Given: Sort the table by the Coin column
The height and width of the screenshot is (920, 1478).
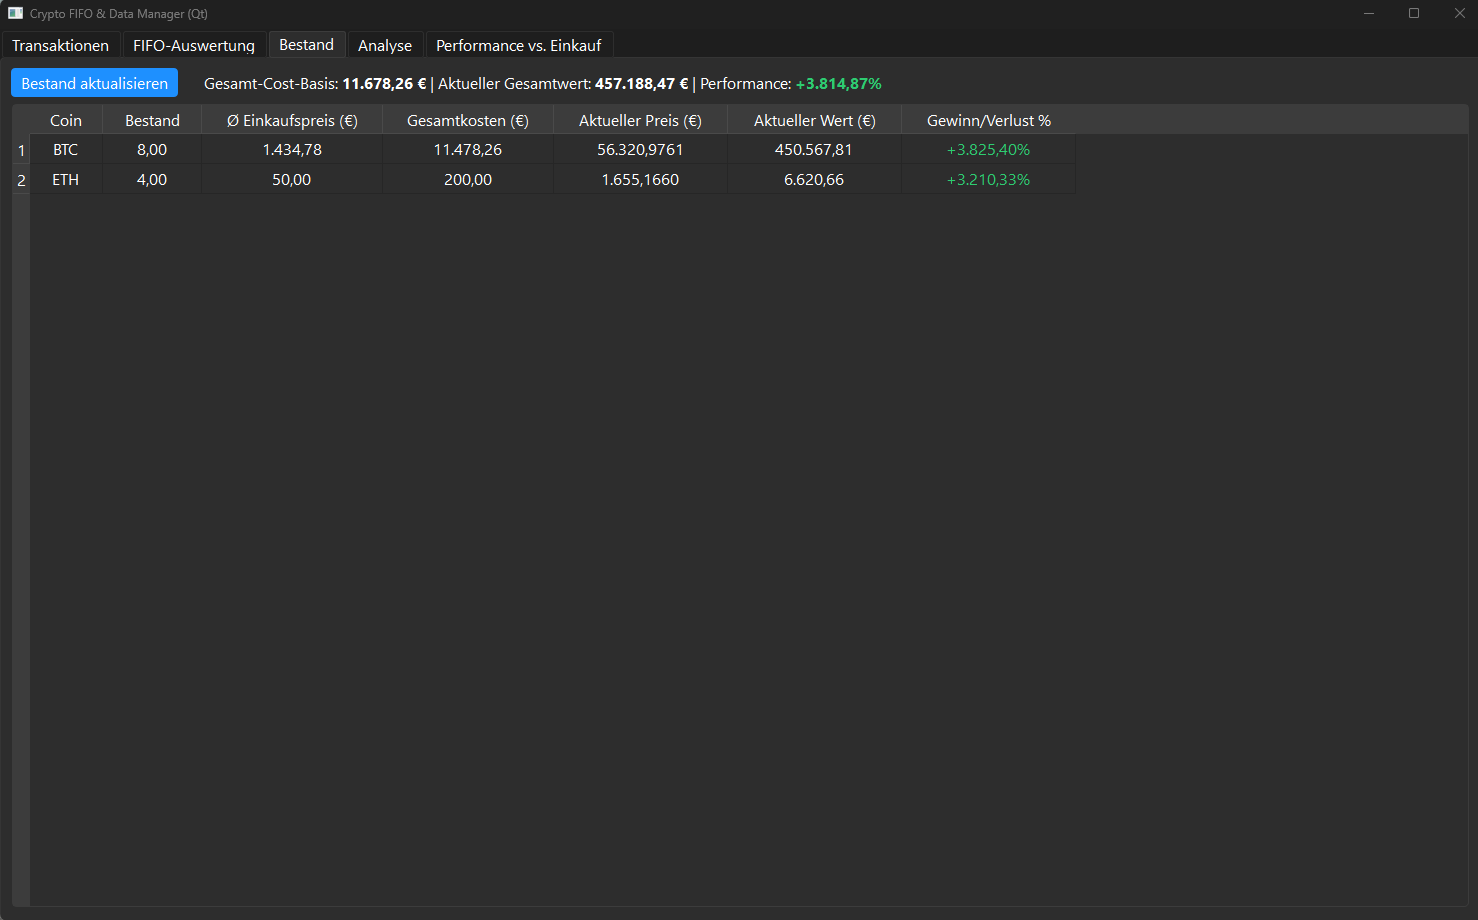Looking at the screenshot, I should (66, 119).
